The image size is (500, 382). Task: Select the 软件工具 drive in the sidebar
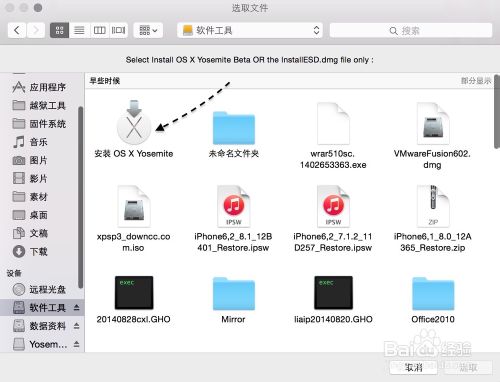42,307
